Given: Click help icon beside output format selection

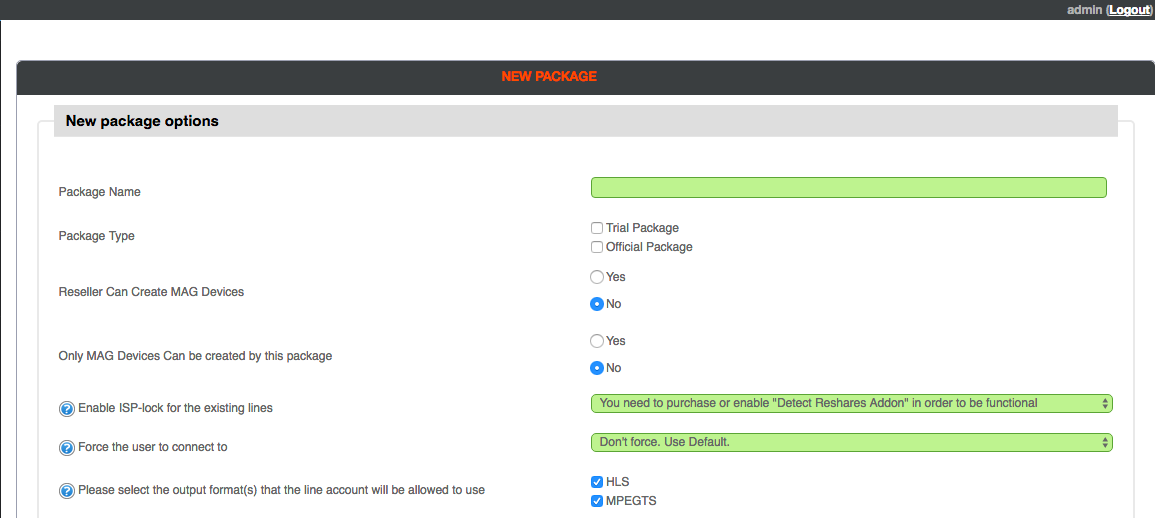Looking at the screenshot, I should click(66, 490).
